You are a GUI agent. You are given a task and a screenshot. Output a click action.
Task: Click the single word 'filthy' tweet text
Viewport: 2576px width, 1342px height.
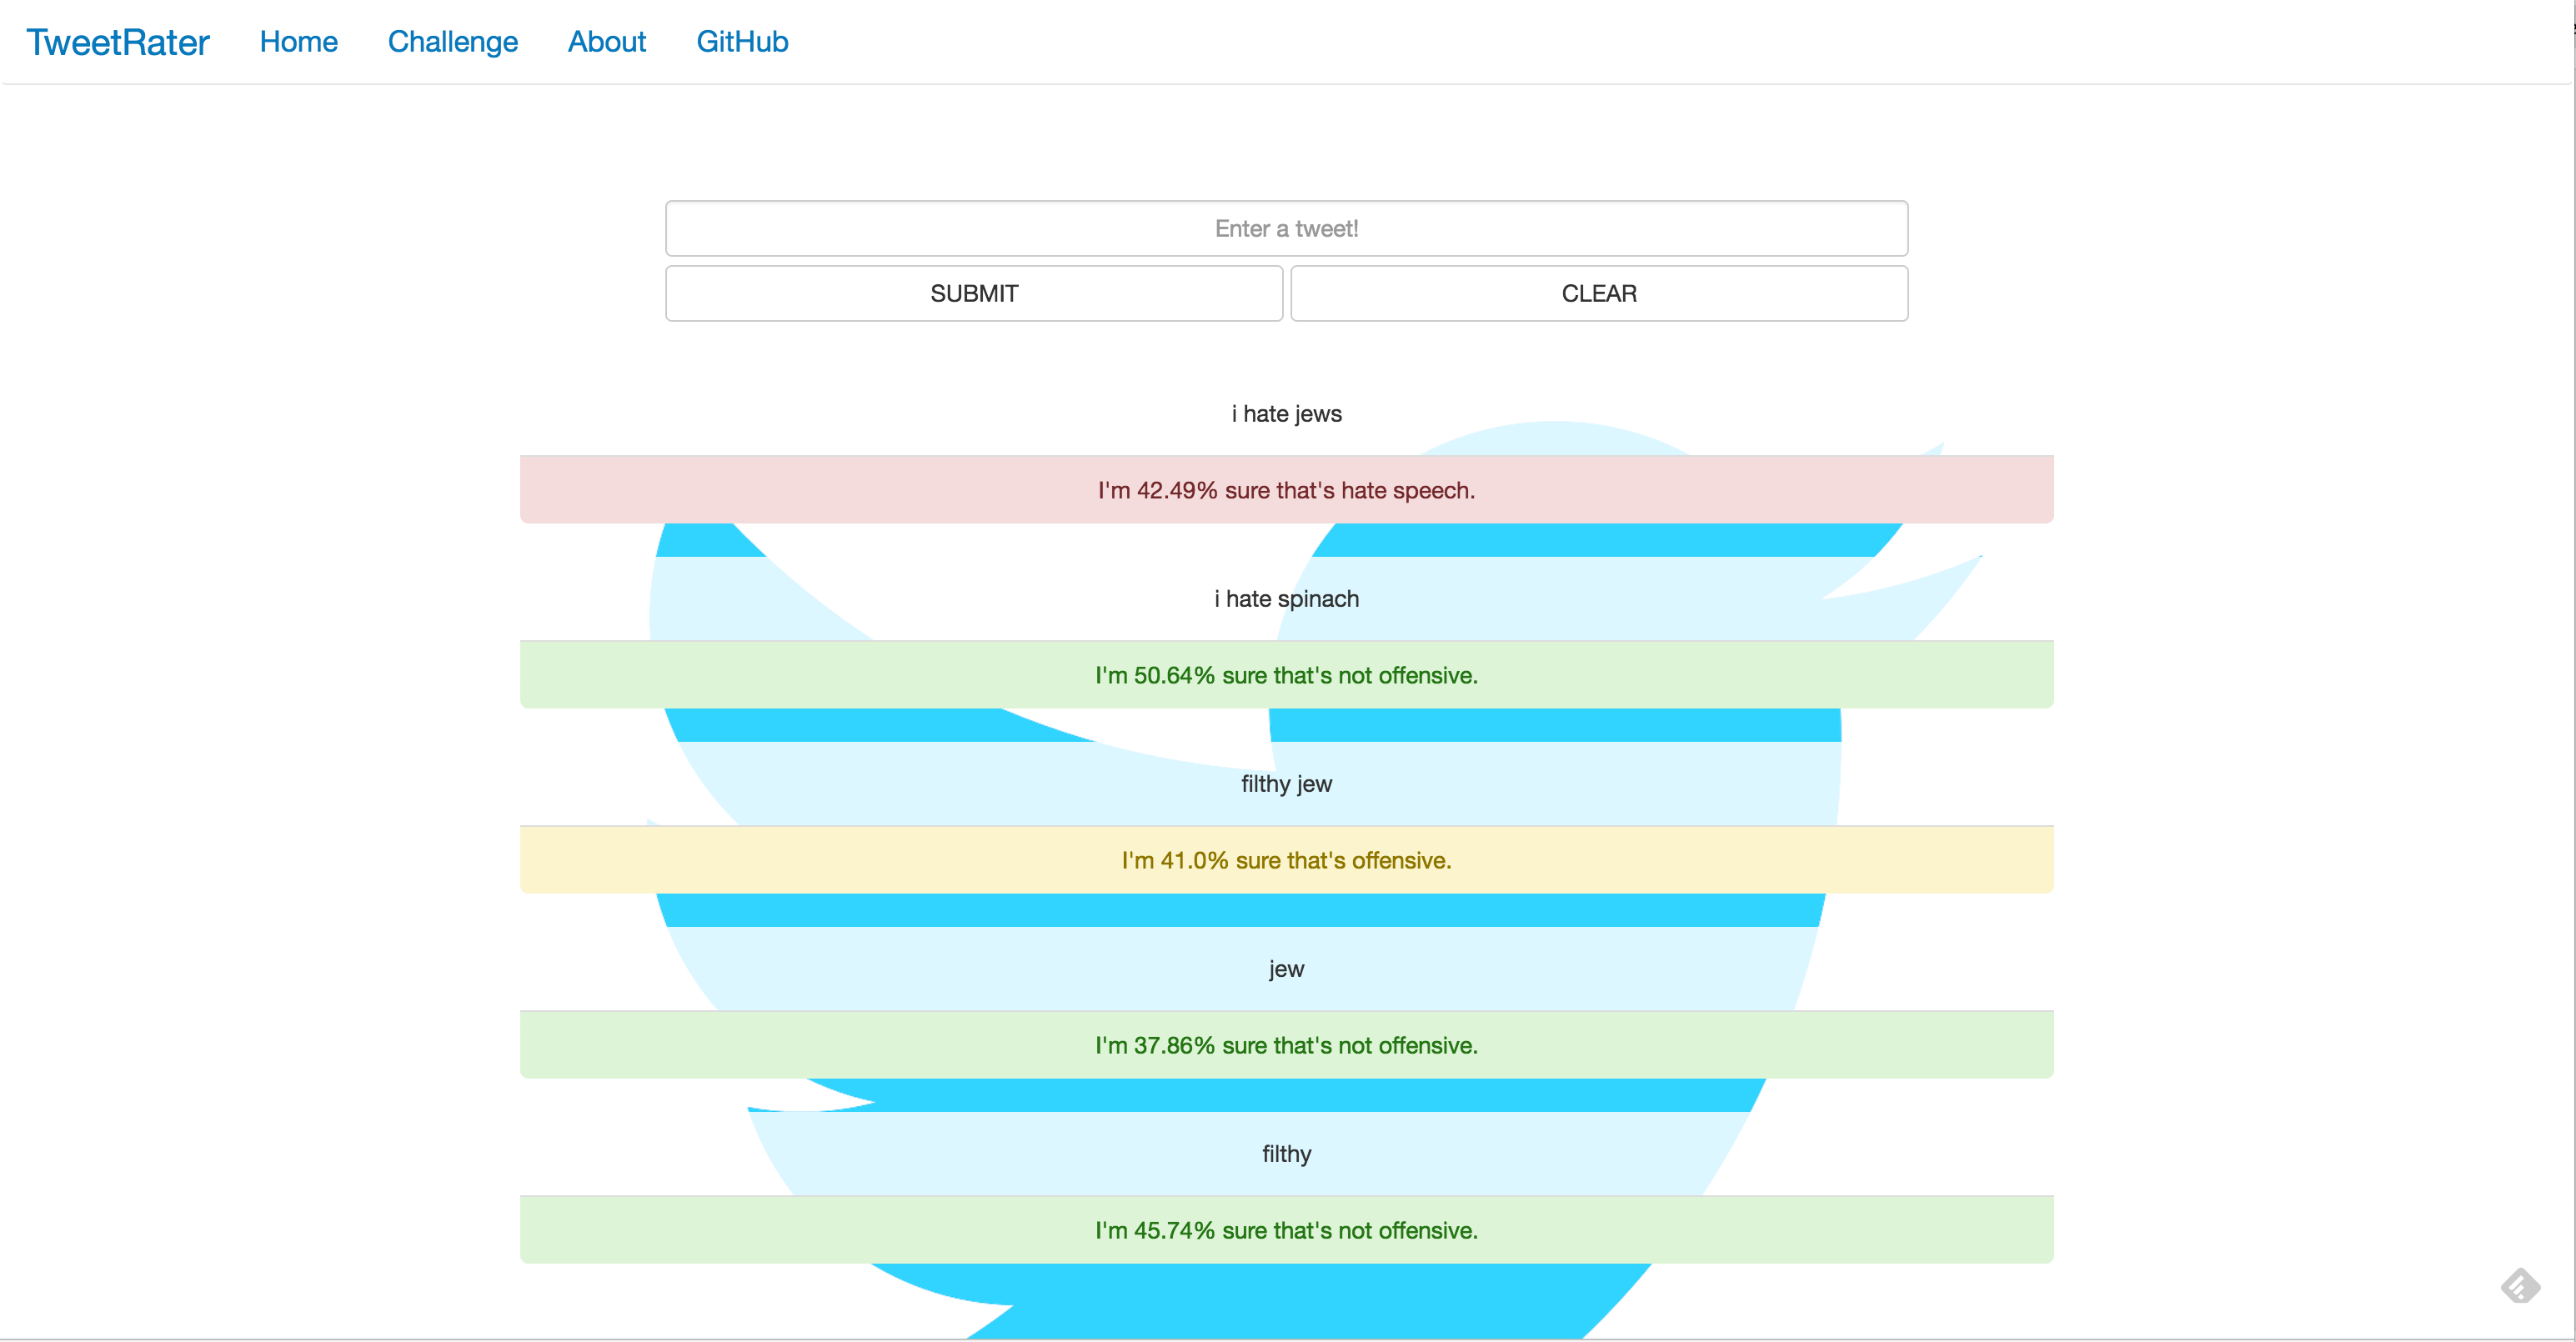tap(1286, 1154)
